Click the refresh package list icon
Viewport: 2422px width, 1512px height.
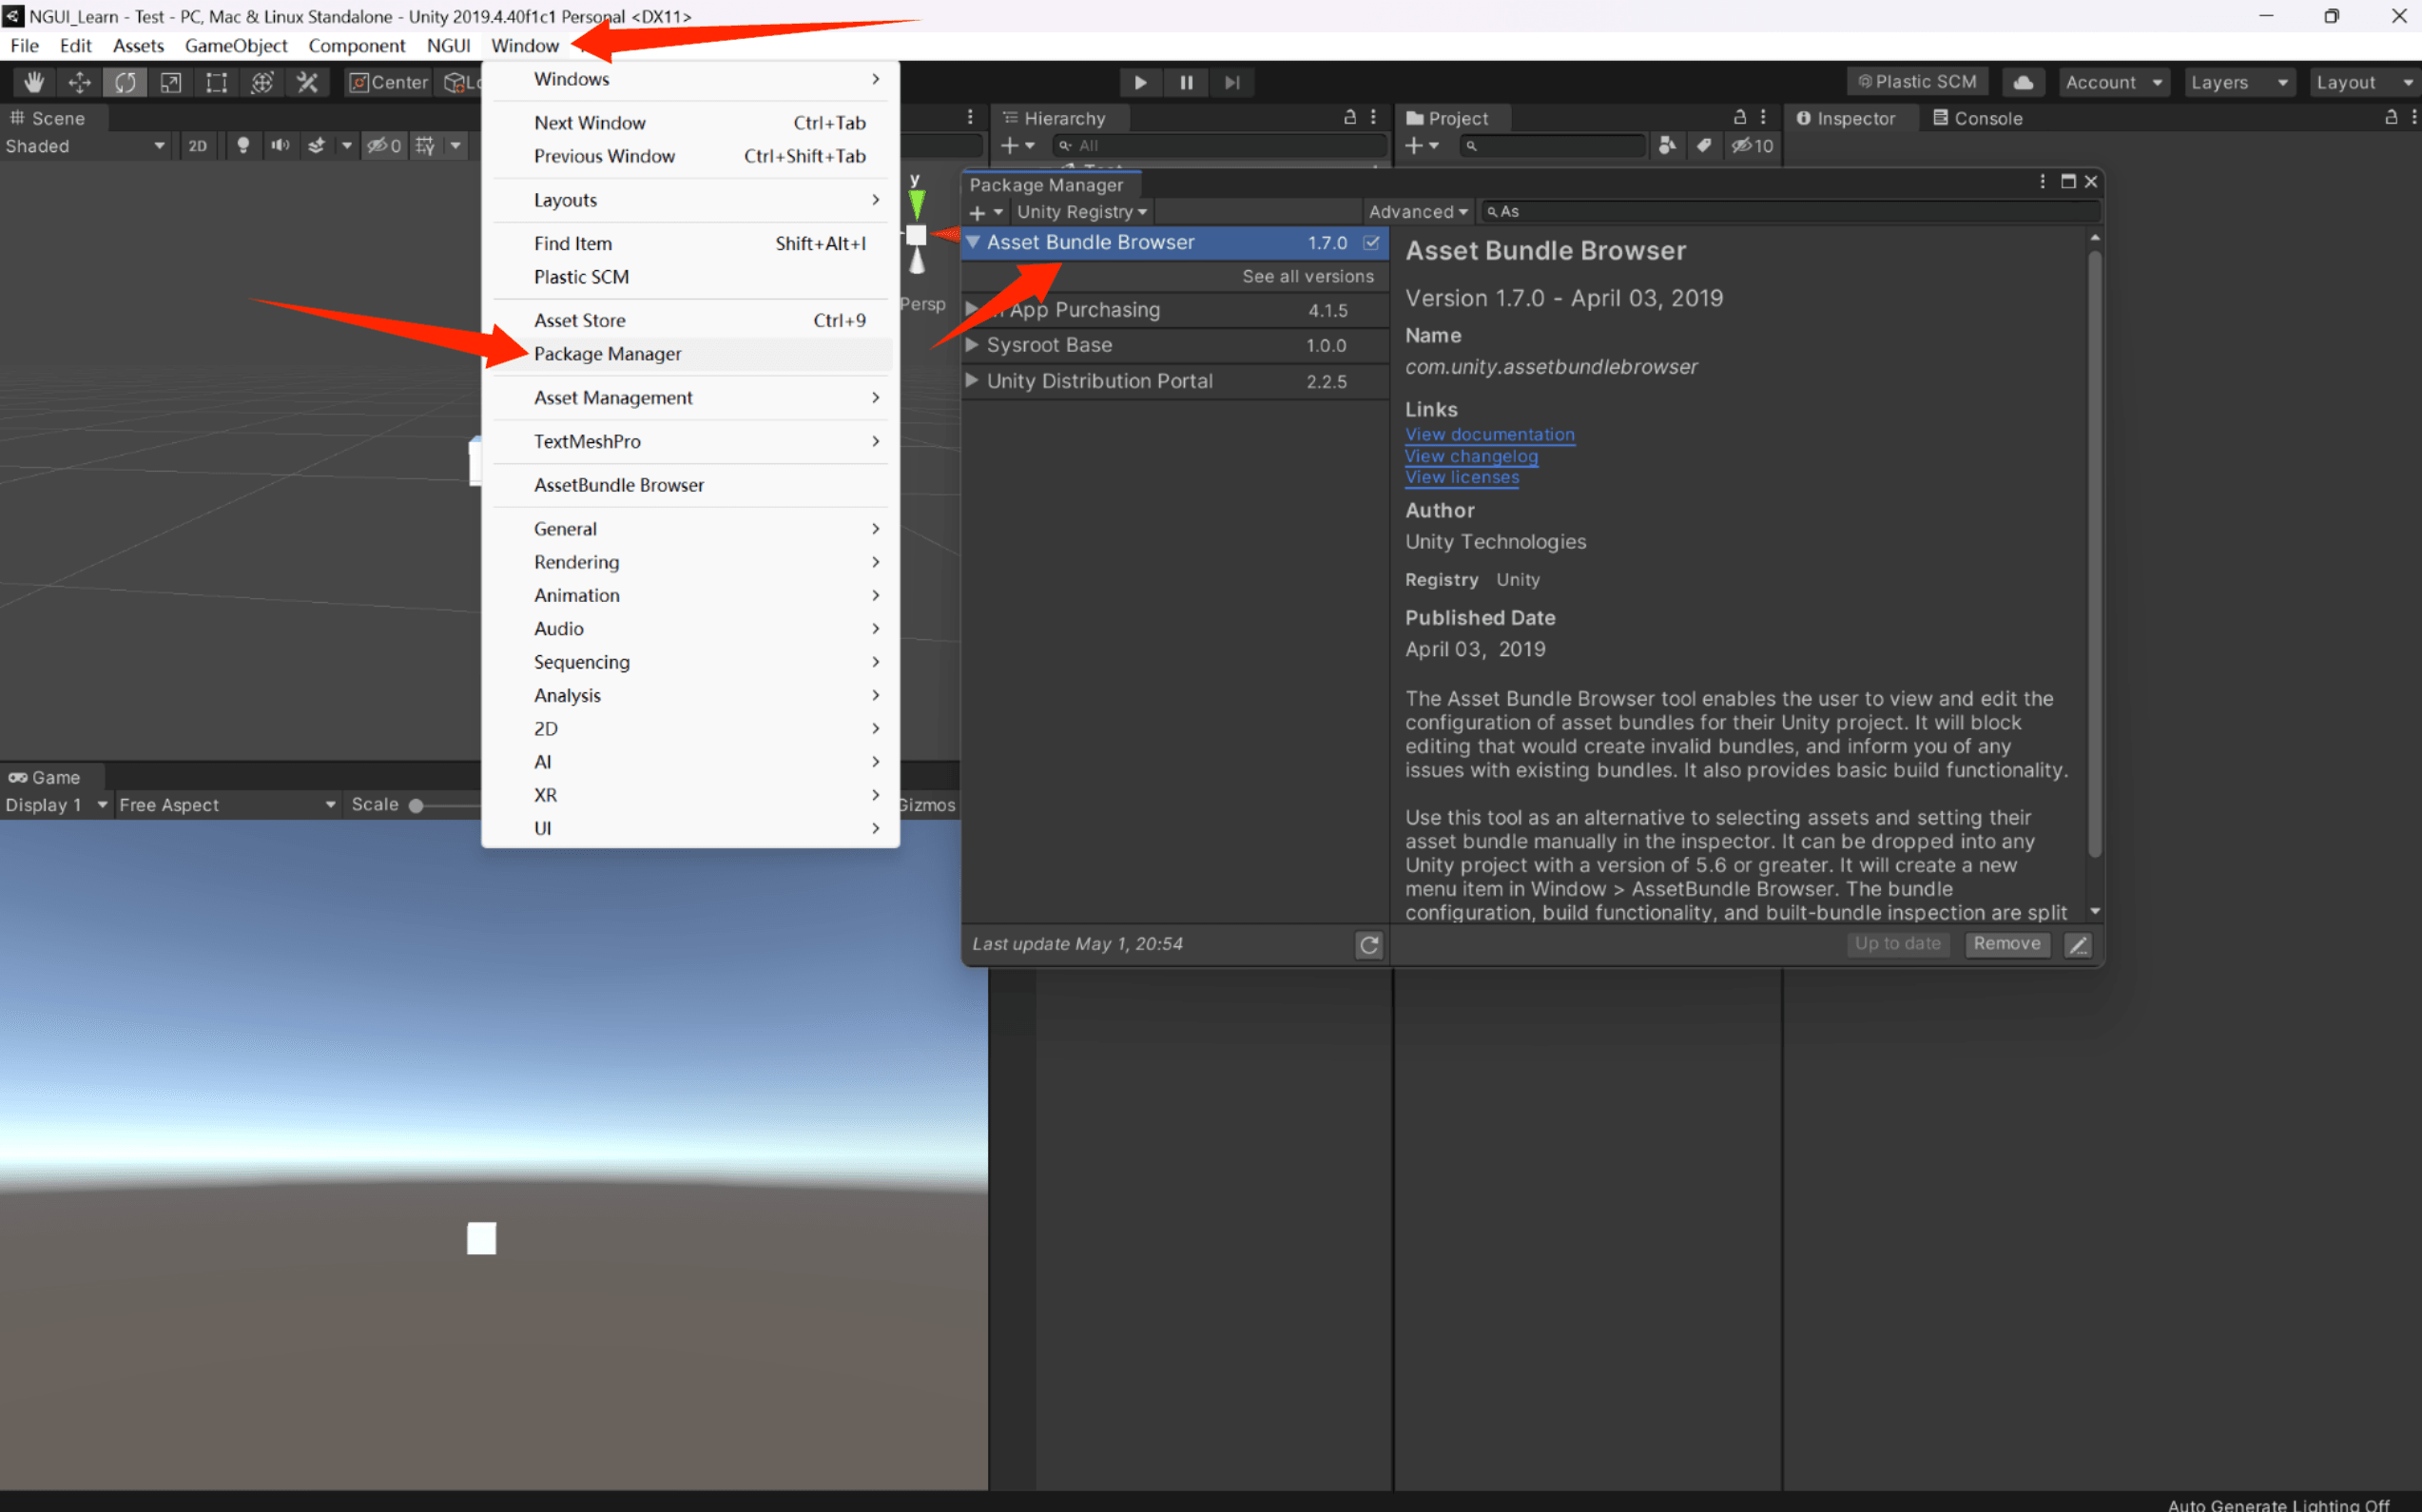coord(1369,944)
